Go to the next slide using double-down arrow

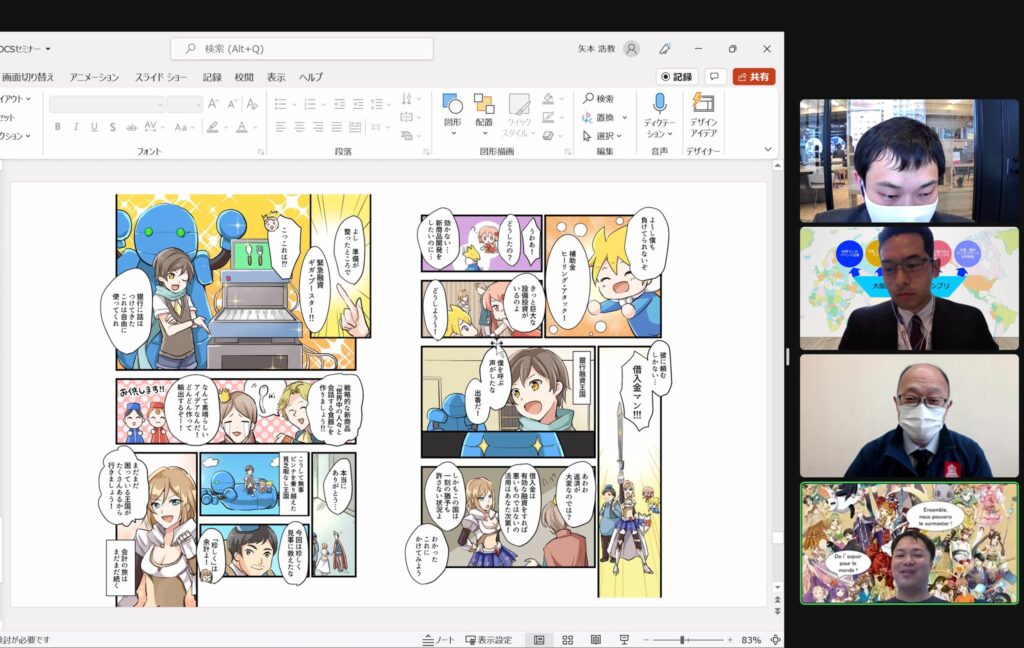[x=777, y=611]
